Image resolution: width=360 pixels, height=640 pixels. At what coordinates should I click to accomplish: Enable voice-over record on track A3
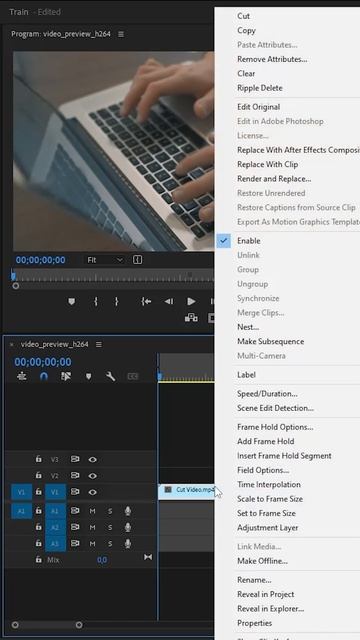pyautogui.click(x=128, y=543)
